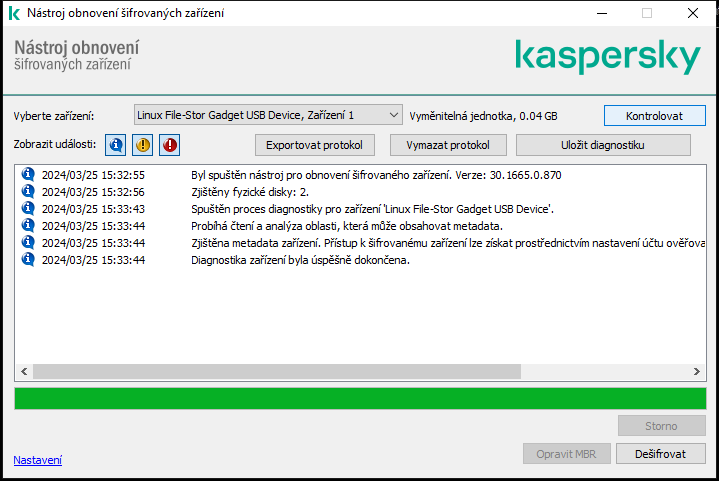Click timestamp 2024/03/25 15:32:55

pos(93,175)
